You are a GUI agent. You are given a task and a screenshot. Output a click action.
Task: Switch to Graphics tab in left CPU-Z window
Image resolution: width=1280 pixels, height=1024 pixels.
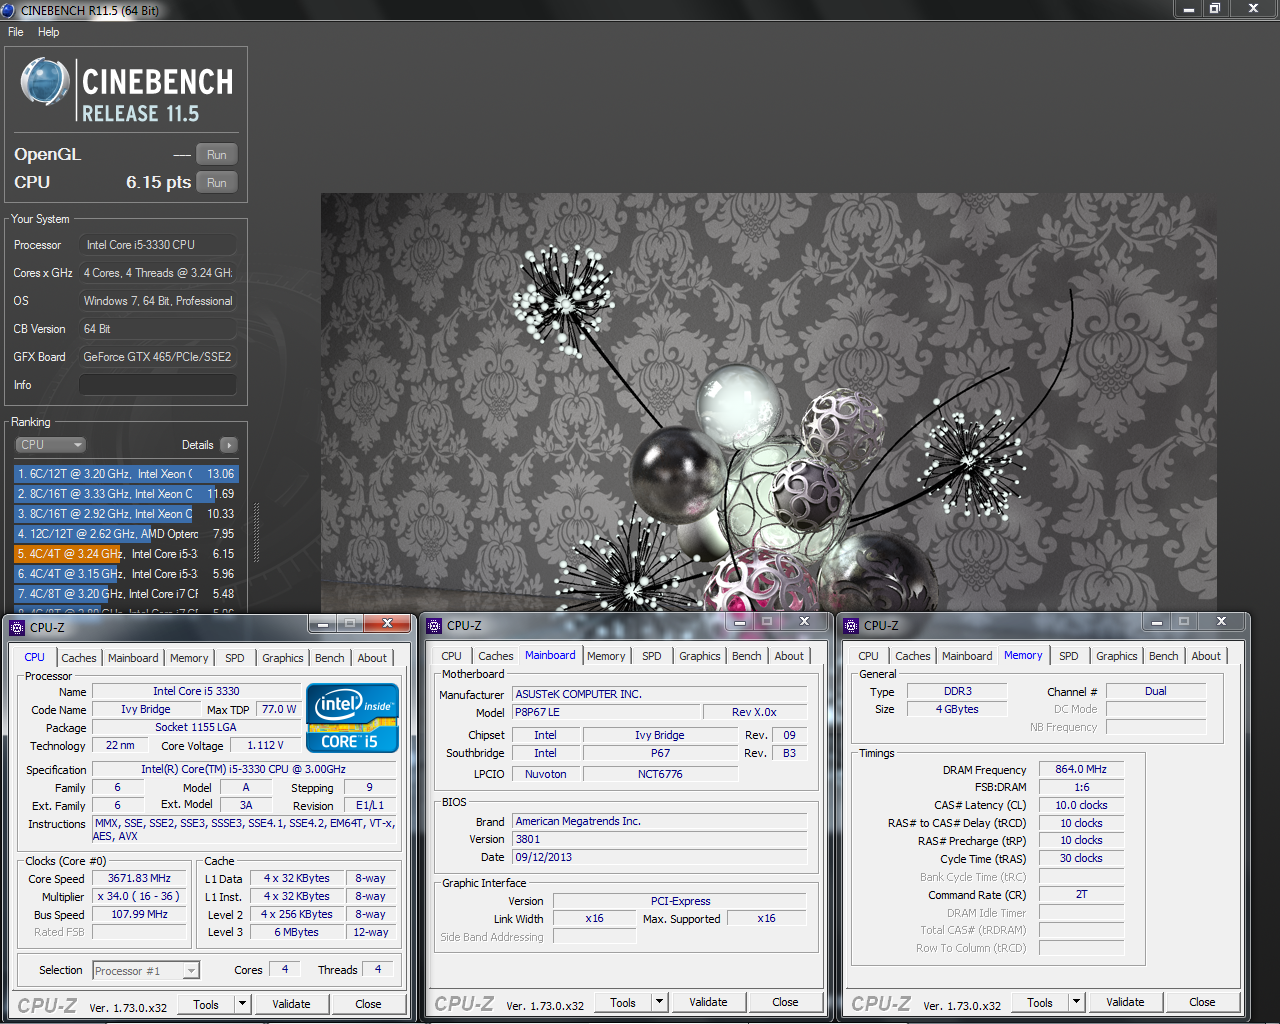point(283,658)
